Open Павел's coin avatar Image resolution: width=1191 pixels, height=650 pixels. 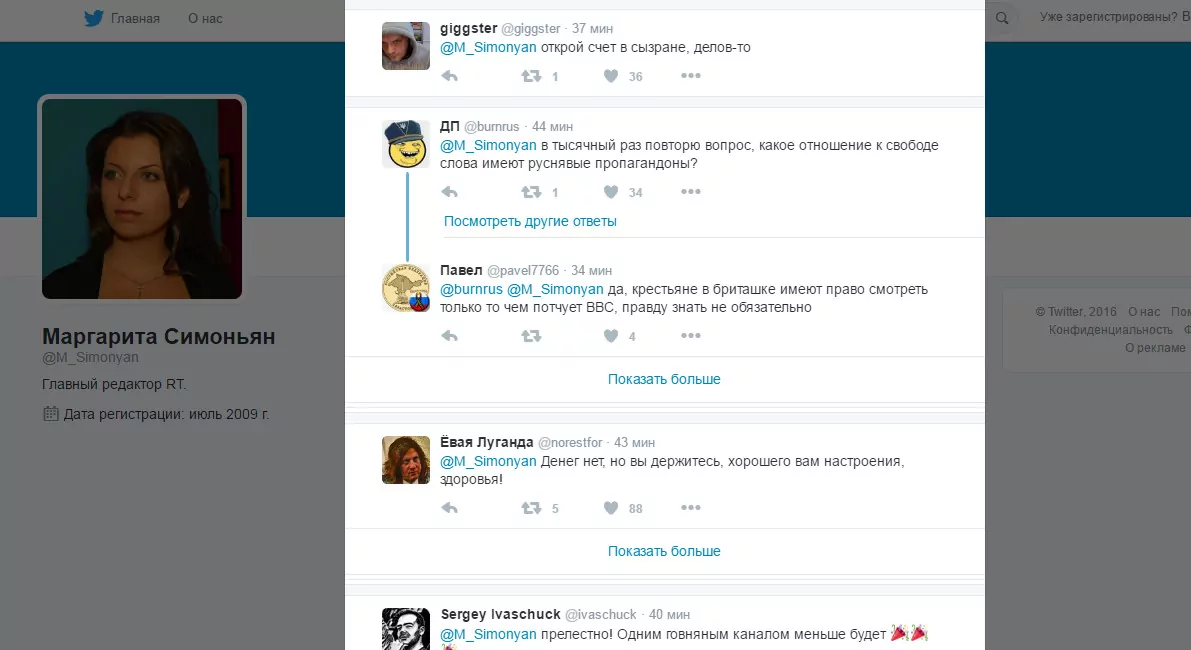click(406, 288)
